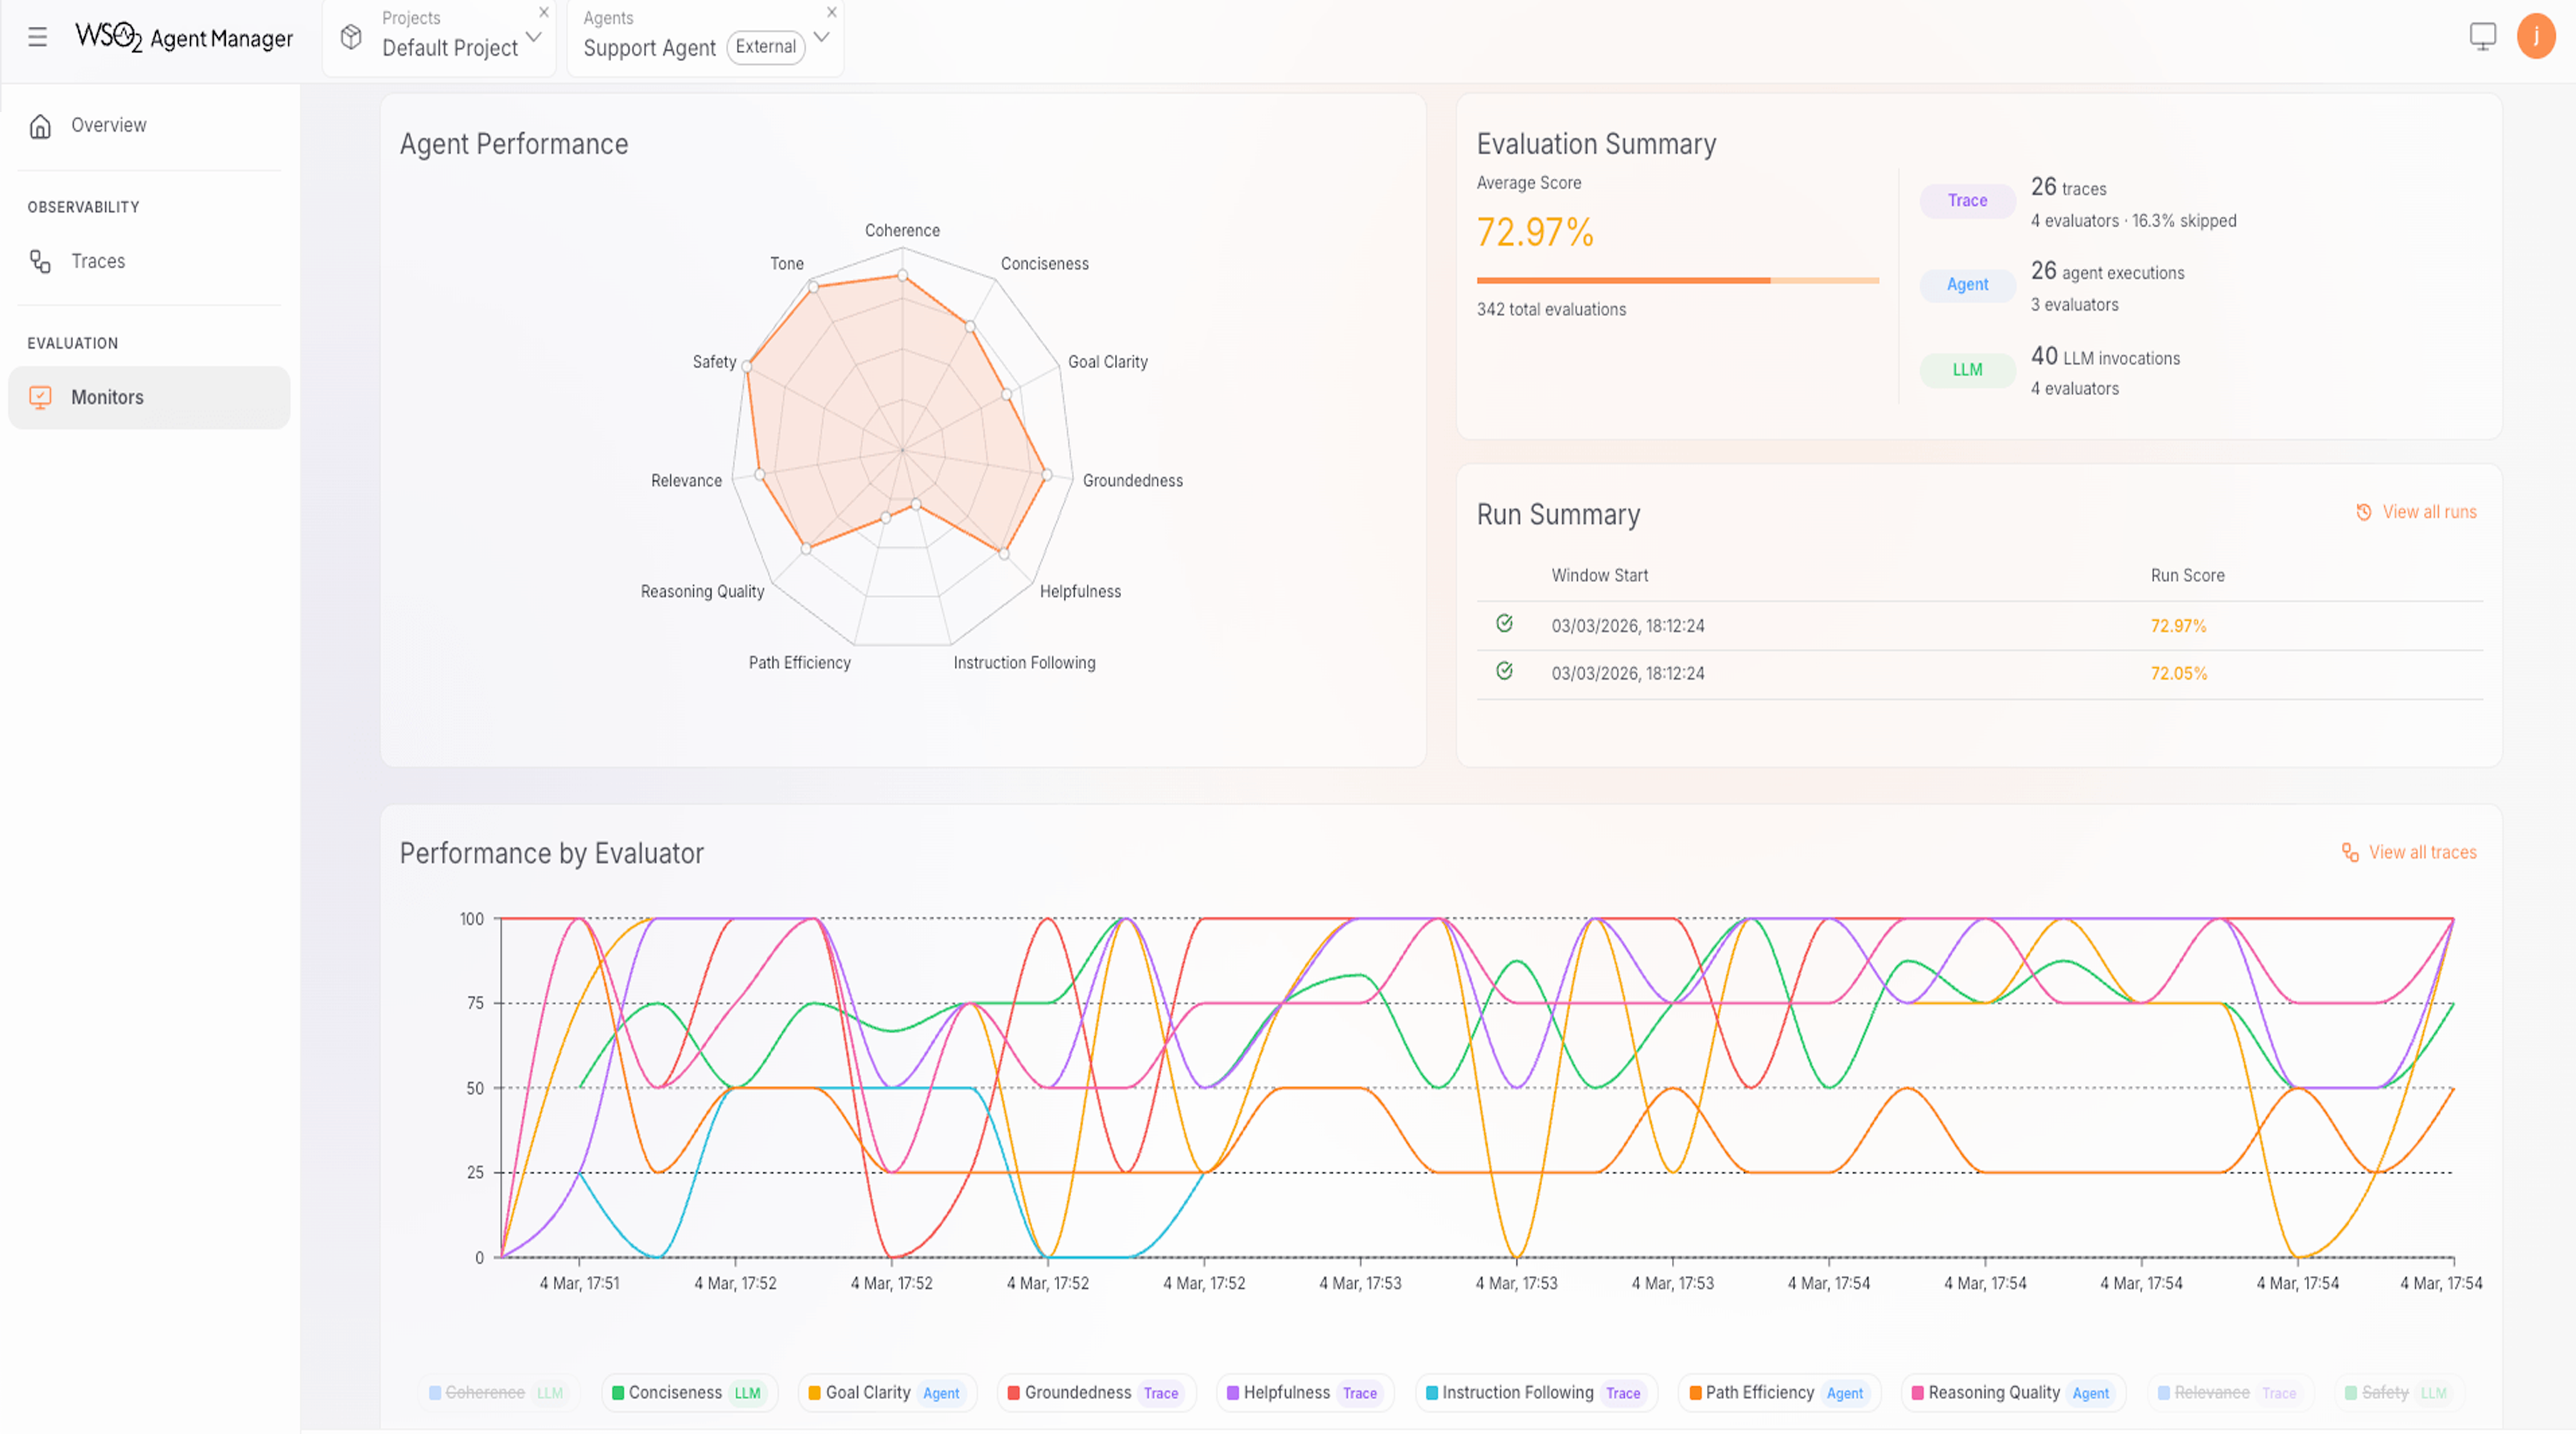Click the display icon in the top bar
Screen dimensions: 2576x1434
coord(2484,37)
